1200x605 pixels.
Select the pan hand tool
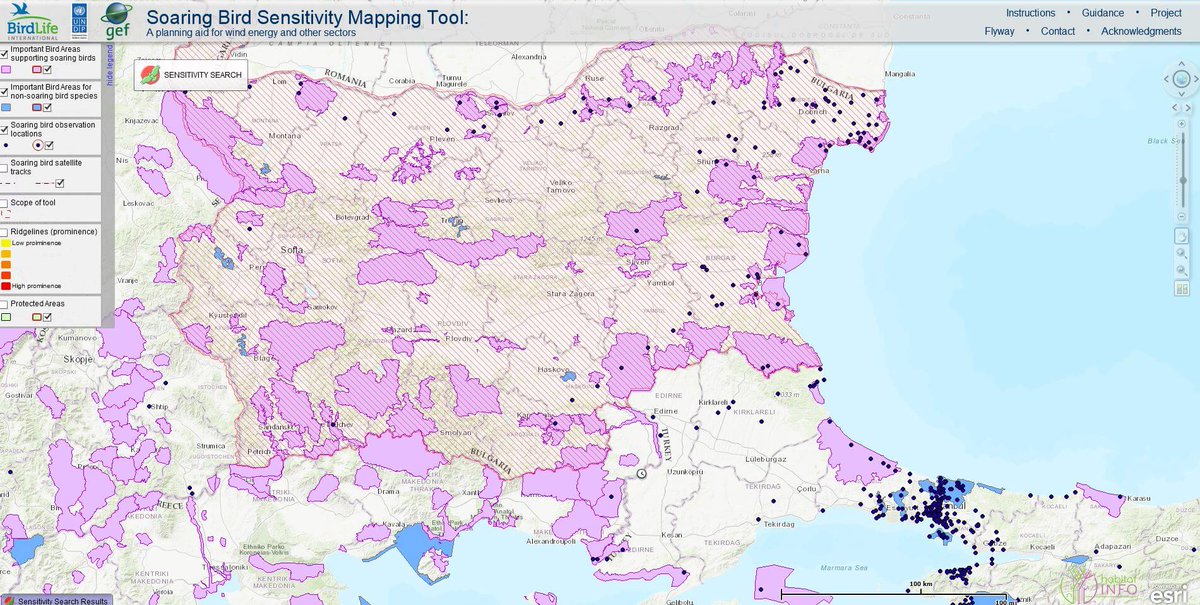(x=1183, y=237)
